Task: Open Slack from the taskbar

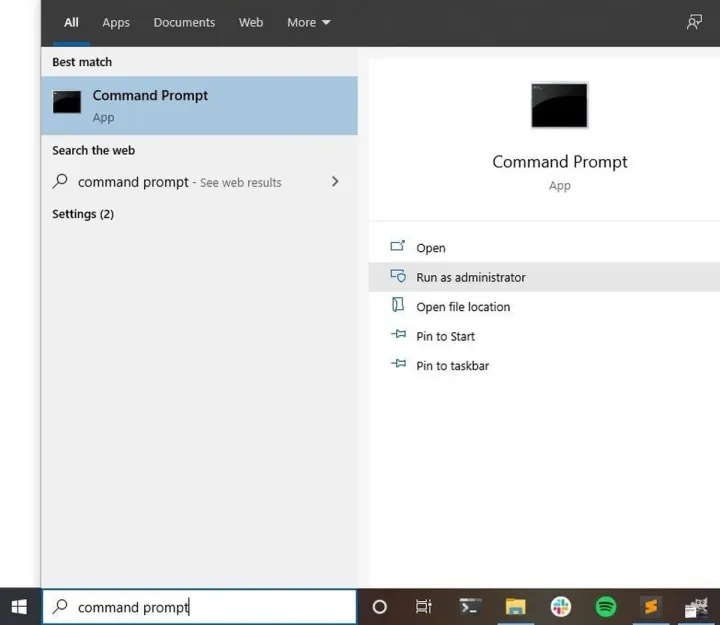Action: [560, 606]
